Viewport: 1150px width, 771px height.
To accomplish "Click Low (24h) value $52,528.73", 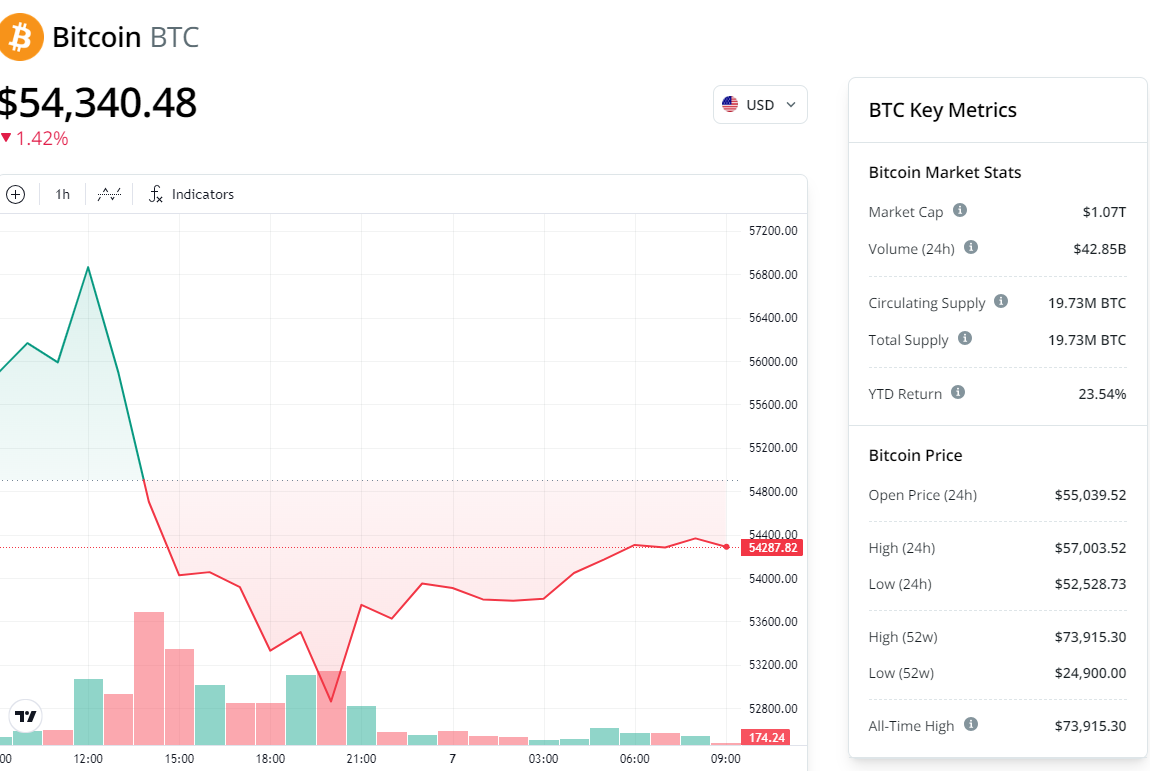I will click(x=1090, y=585).
